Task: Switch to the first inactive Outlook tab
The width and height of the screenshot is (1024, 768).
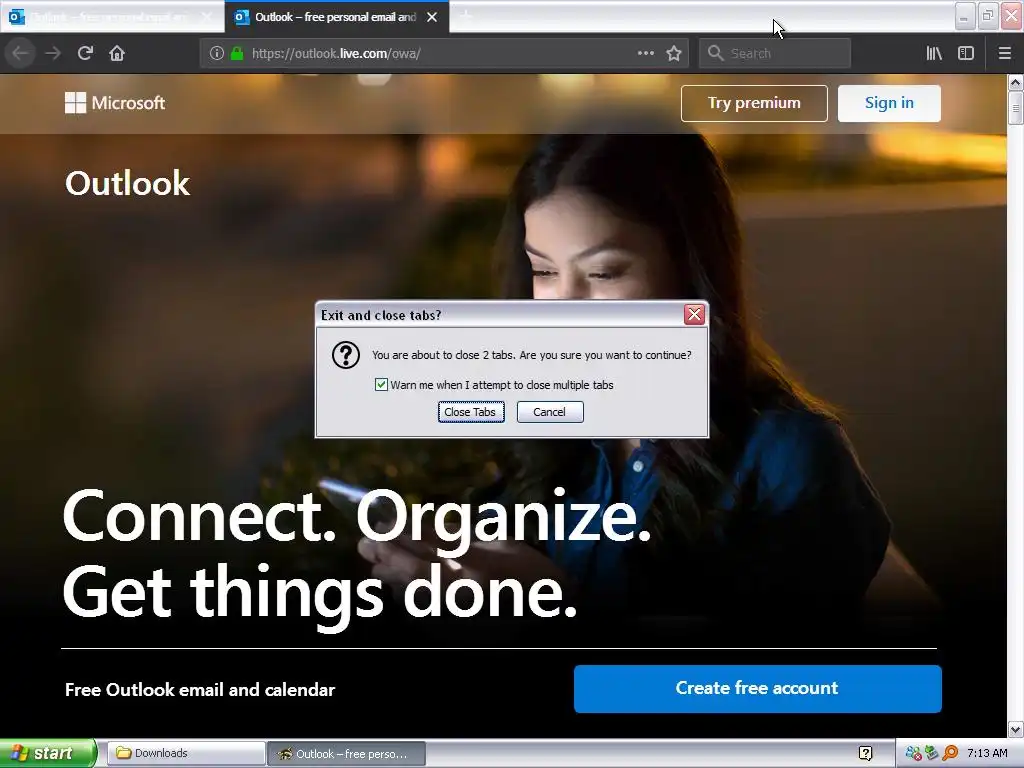Action: (111, 17)
